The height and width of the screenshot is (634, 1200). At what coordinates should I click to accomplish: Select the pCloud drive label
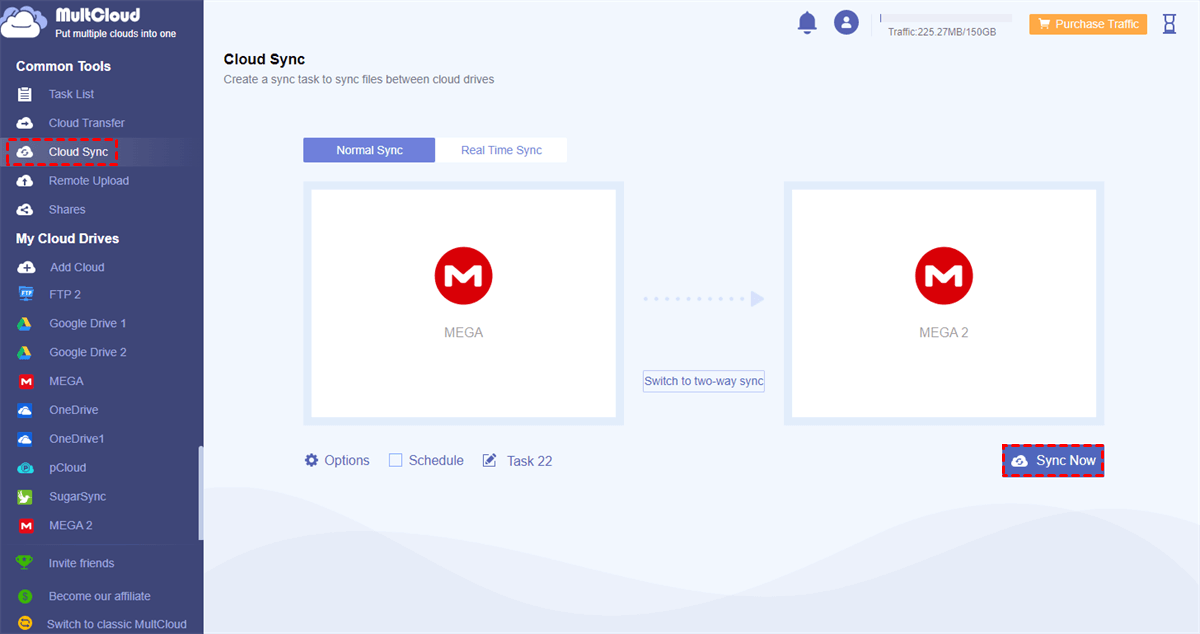point(68,468)
